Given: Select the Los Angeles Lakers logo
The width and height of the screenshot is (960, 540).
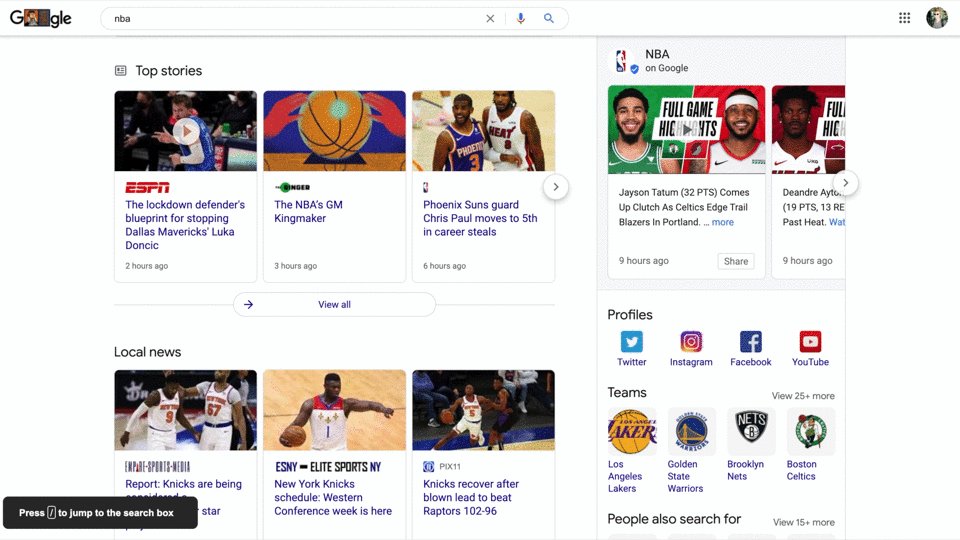Looking at the screenshot, I should (632, 432).
